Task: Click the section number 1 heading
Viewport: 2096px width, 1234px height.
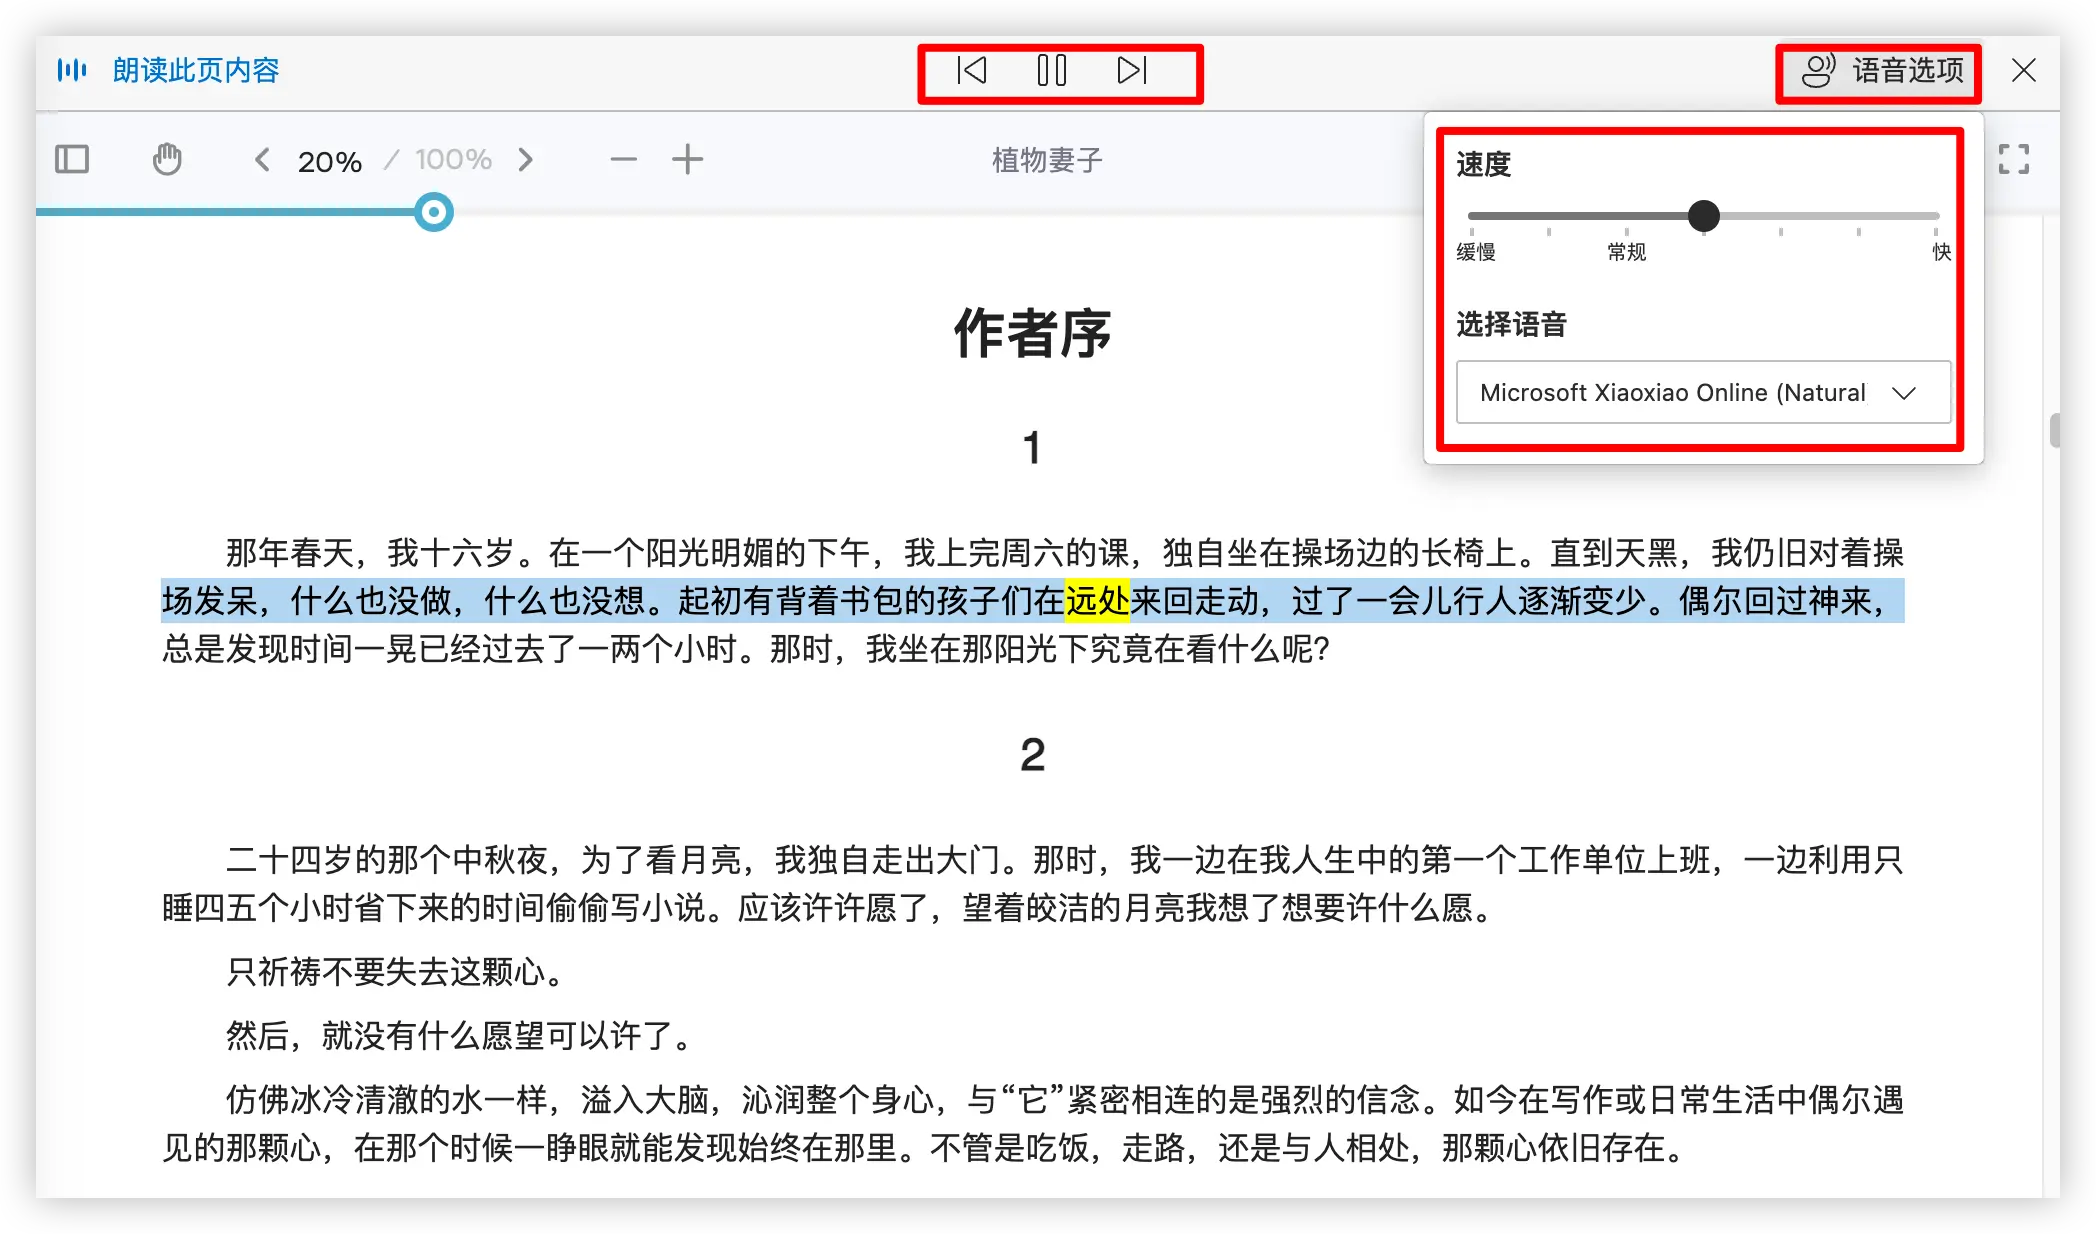Action: pyautogui.click(x=1033, y=448)
